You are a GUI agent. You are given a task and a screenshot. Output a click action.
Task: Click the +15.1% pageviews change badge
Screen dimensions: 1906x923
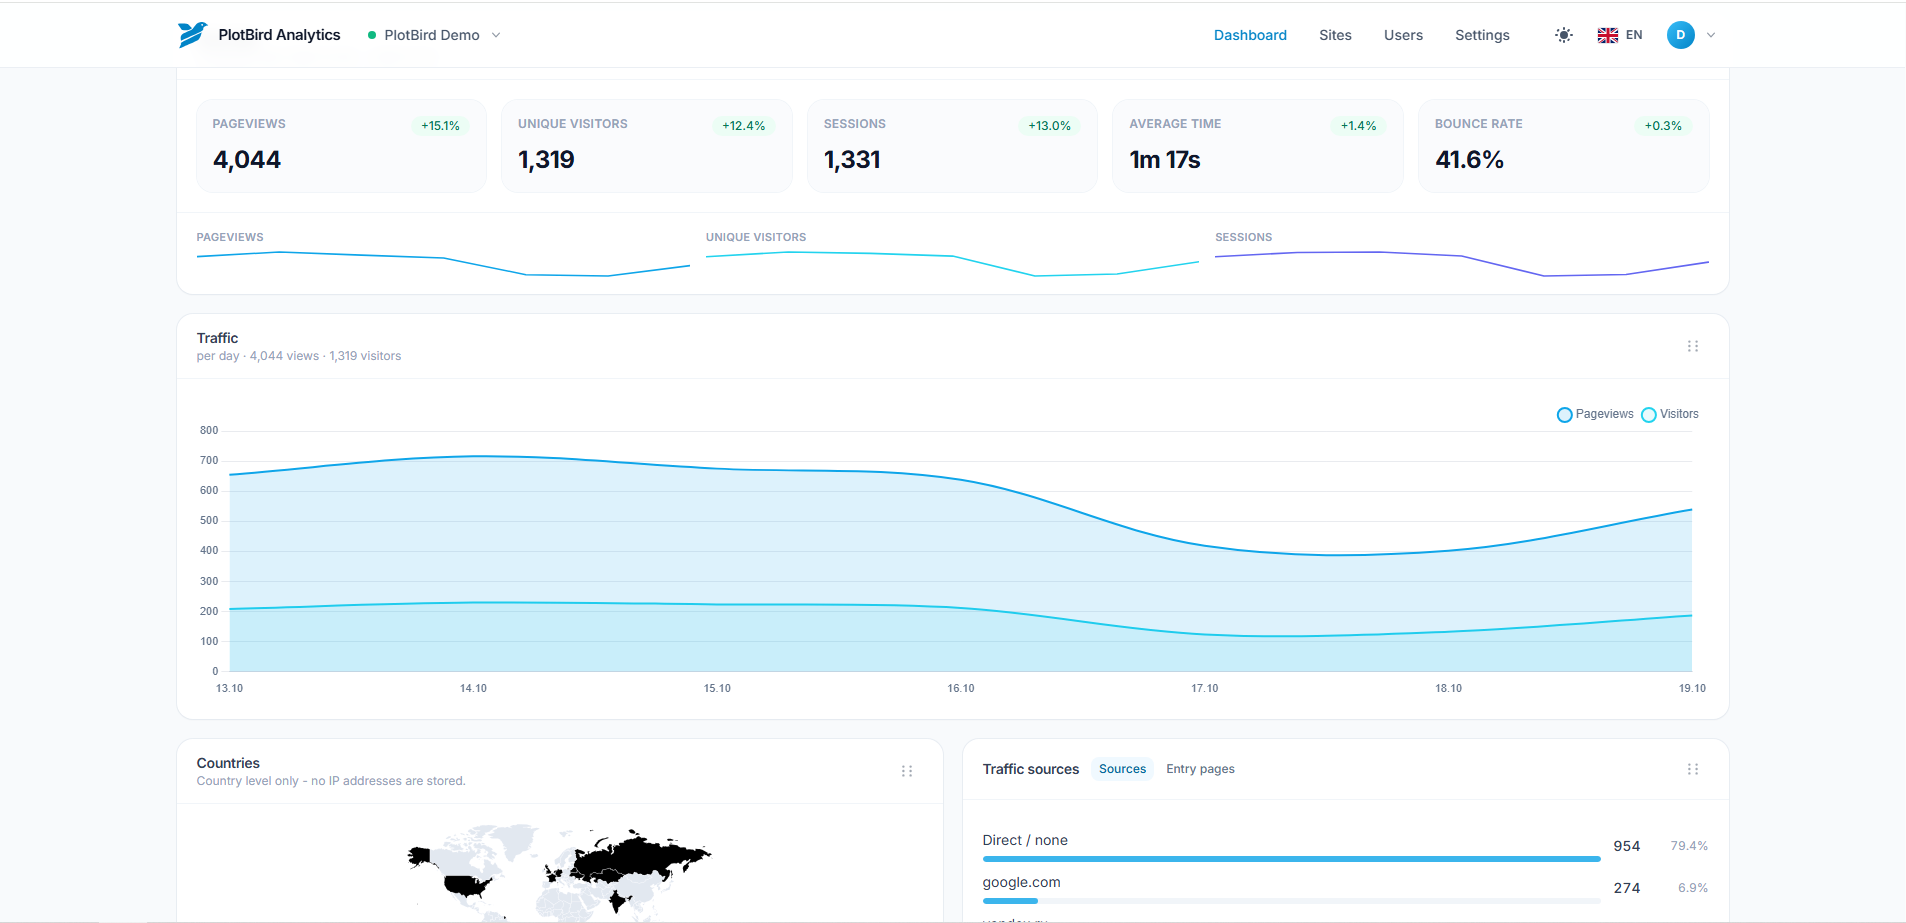pos(440,126)
